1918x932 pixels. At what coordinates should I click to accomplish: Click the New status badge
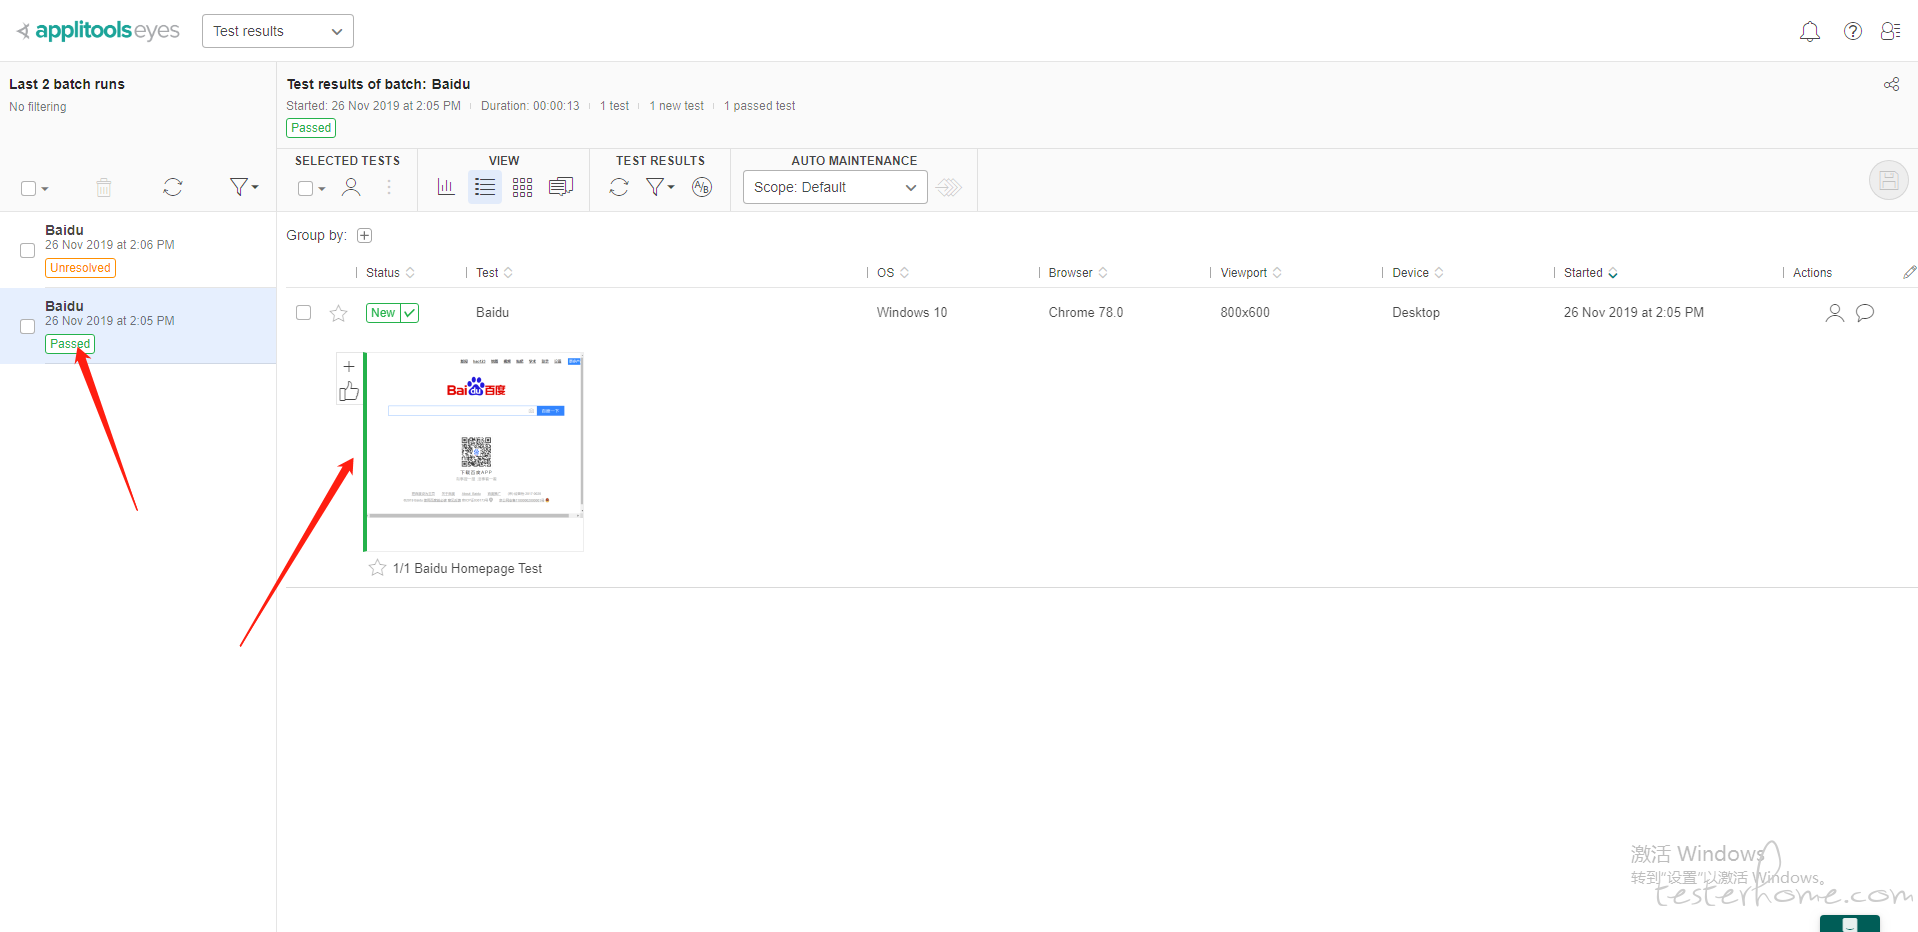click(392, 313)
